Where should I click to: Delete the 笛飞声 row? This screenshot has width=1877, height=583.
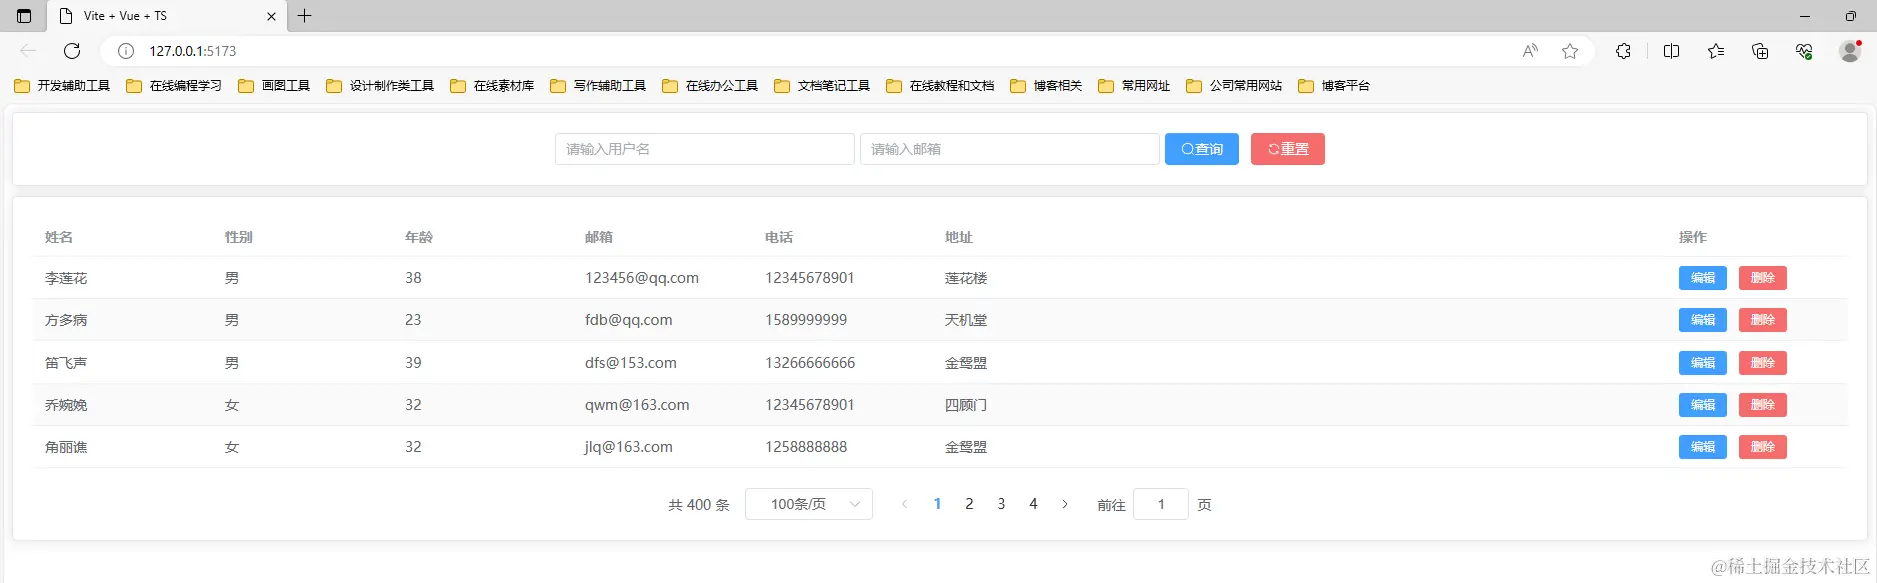tap(1763, 363)
